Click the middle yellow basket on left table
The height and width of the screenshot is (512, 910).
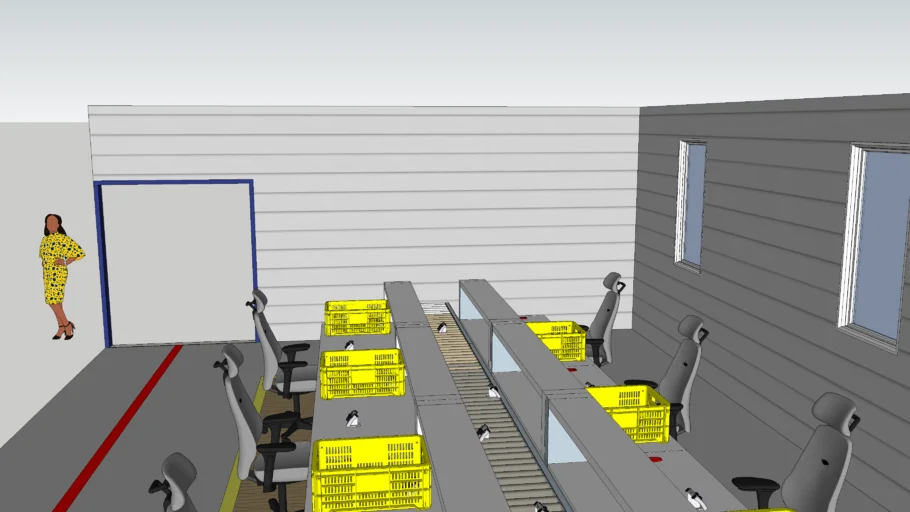pos(362,372)
